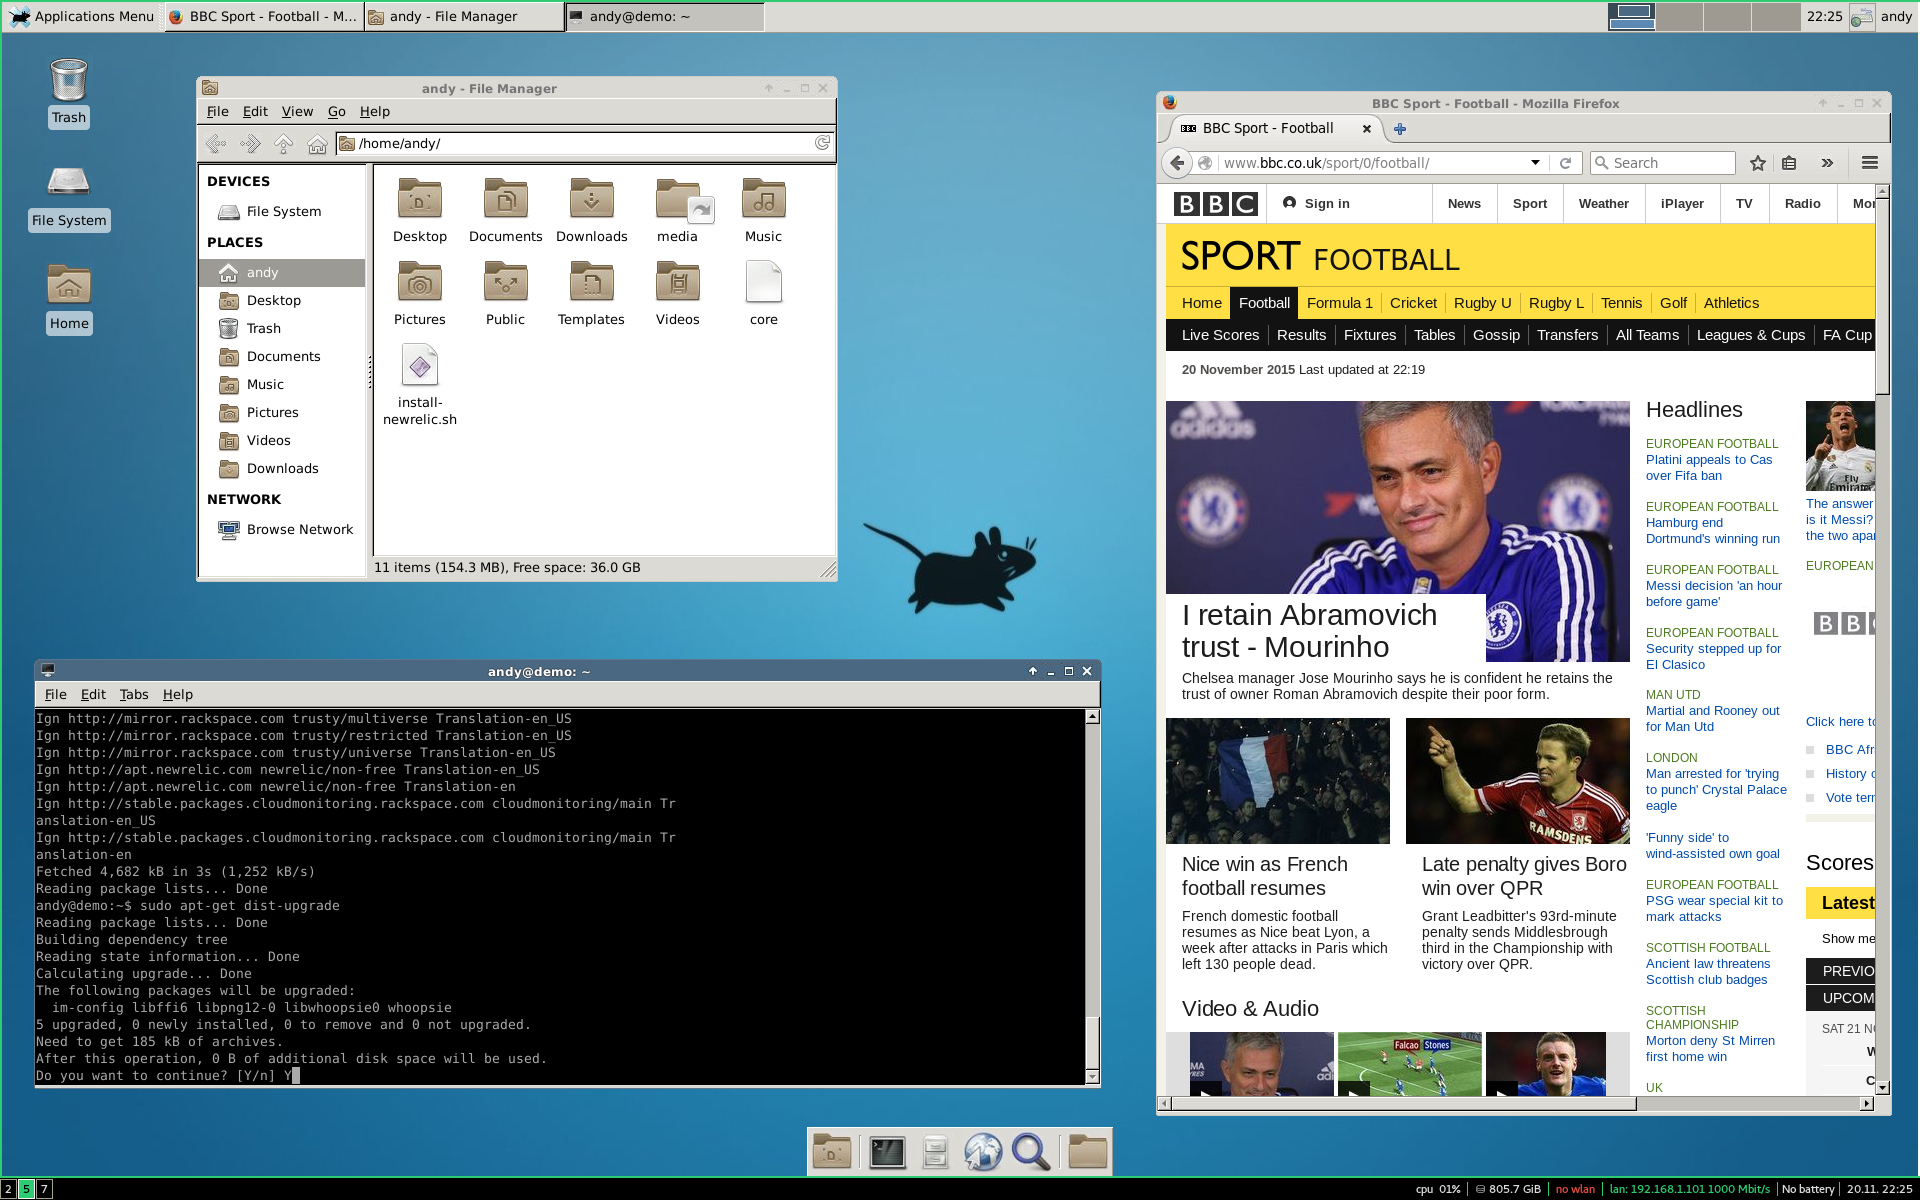The width and height of the screenshot is (1920, 1200).
Task: Select the install-newrelic.sh script file
Action: pyautogui.click(x=420, y=365)
